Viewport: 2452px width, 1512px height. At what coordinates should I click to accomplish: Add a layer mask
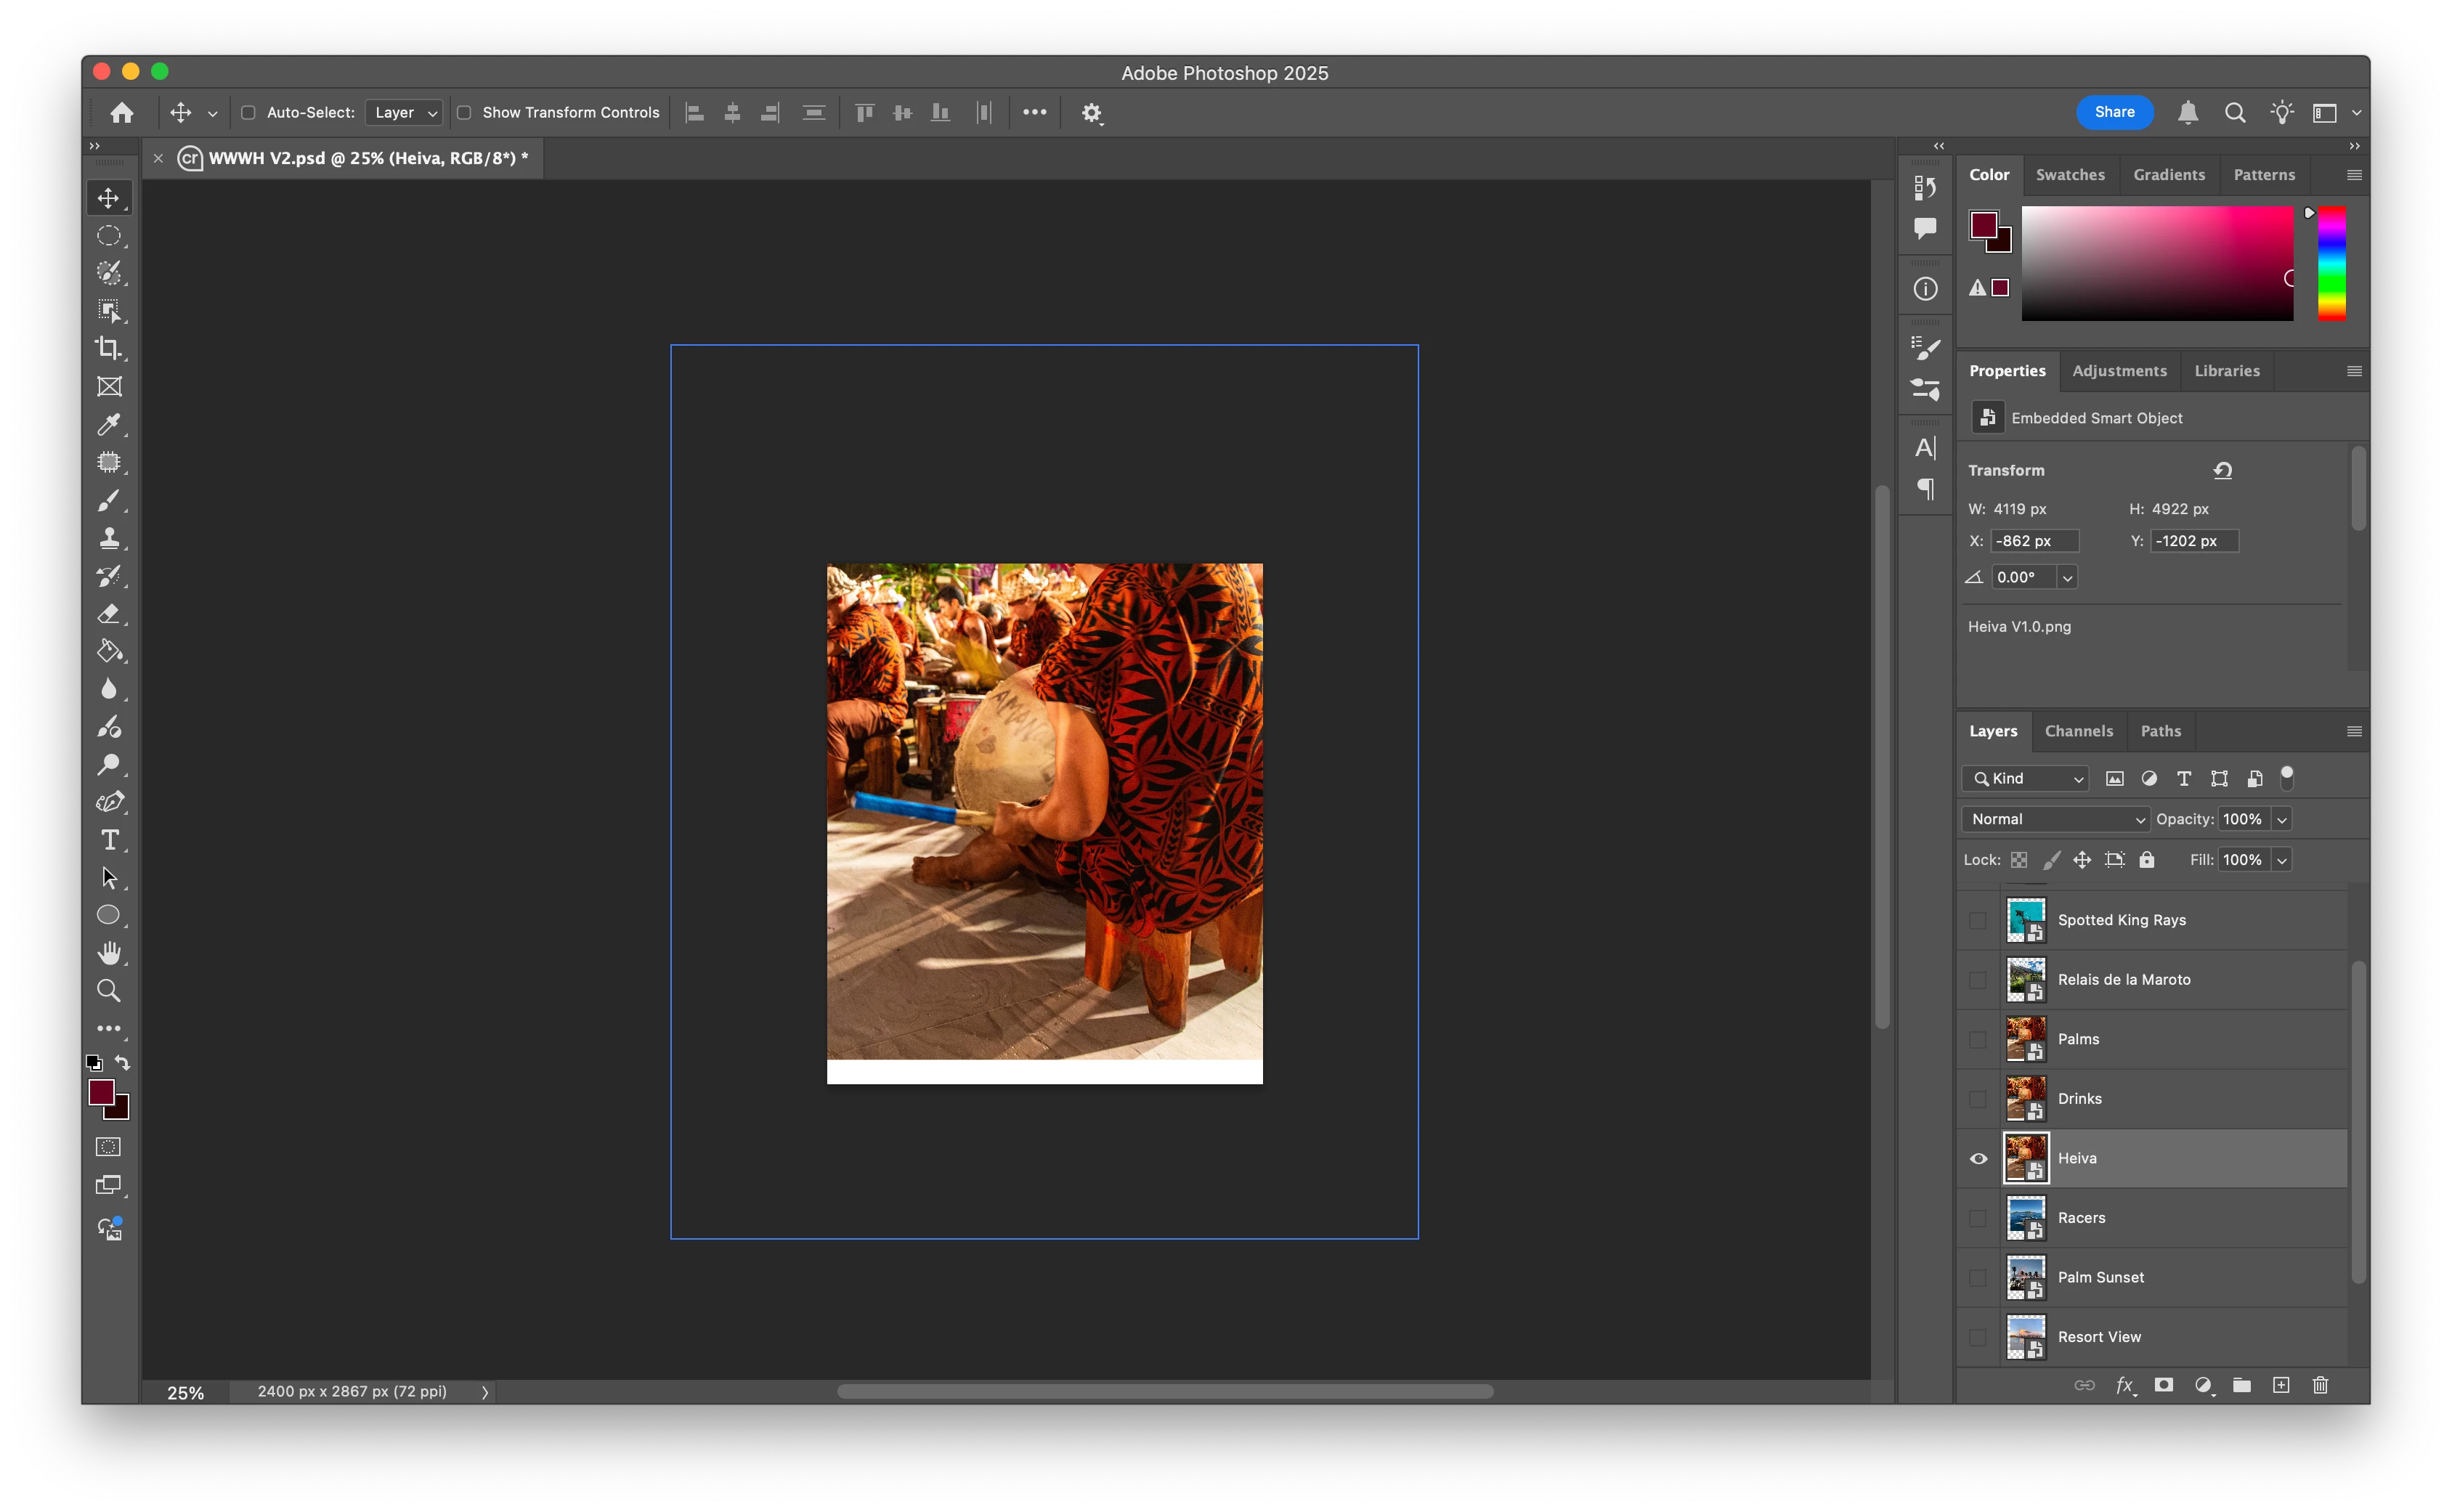[x=2163, y=1385]
